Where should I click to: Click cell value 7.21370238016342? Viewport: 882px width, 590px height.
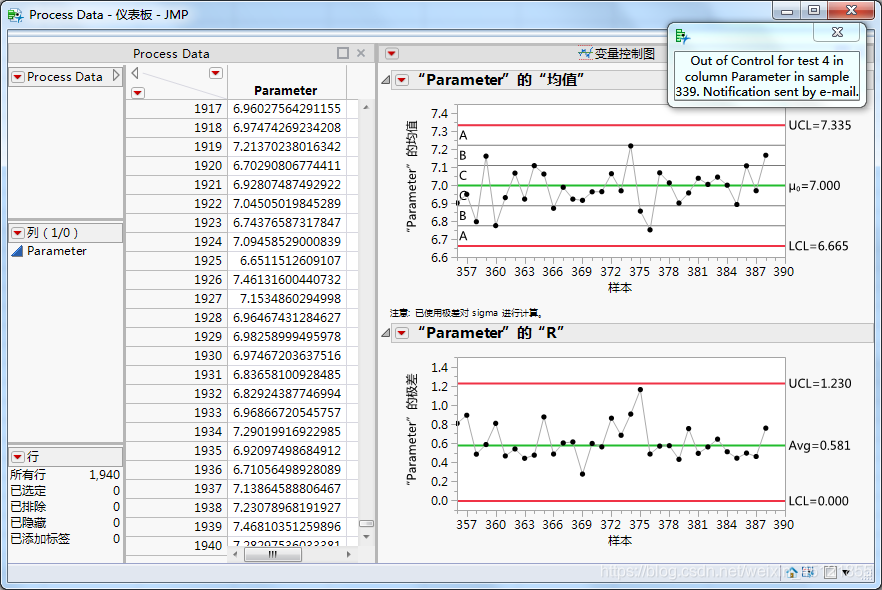click(287, 147)
